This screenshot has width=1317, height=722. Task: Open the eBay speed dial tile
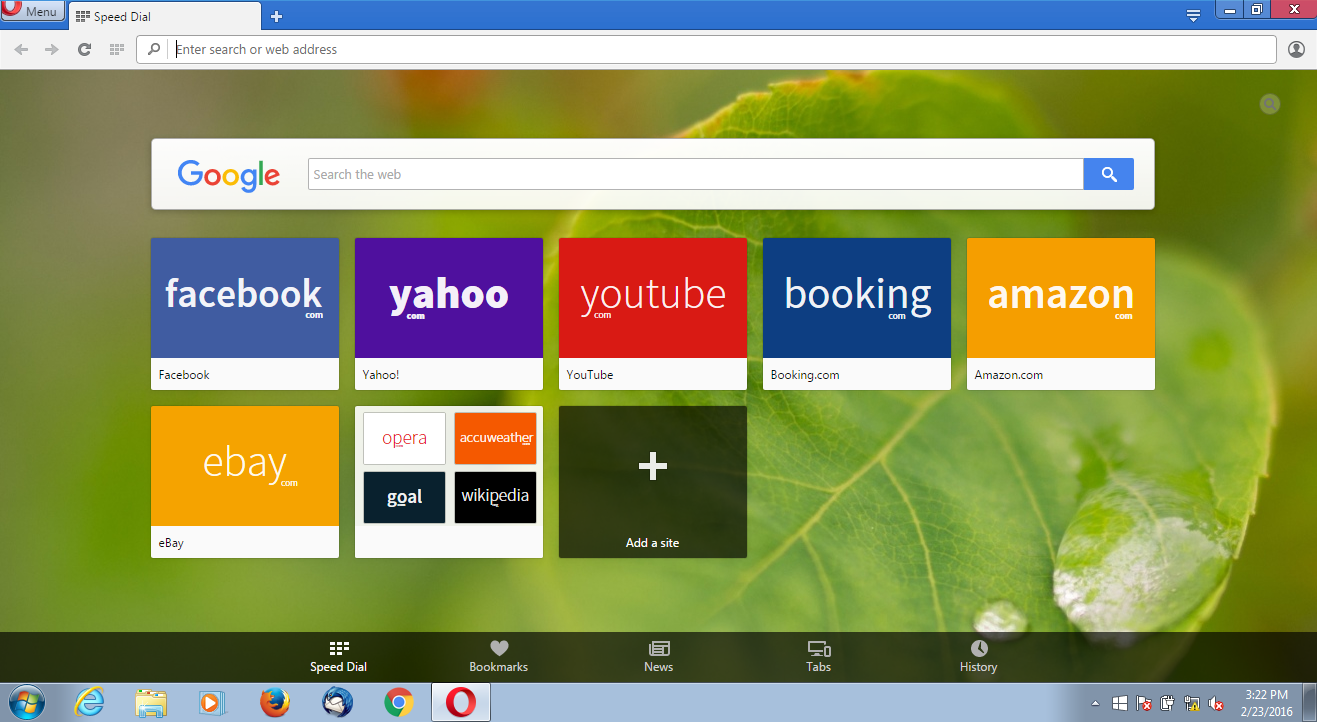coord(245,482)
